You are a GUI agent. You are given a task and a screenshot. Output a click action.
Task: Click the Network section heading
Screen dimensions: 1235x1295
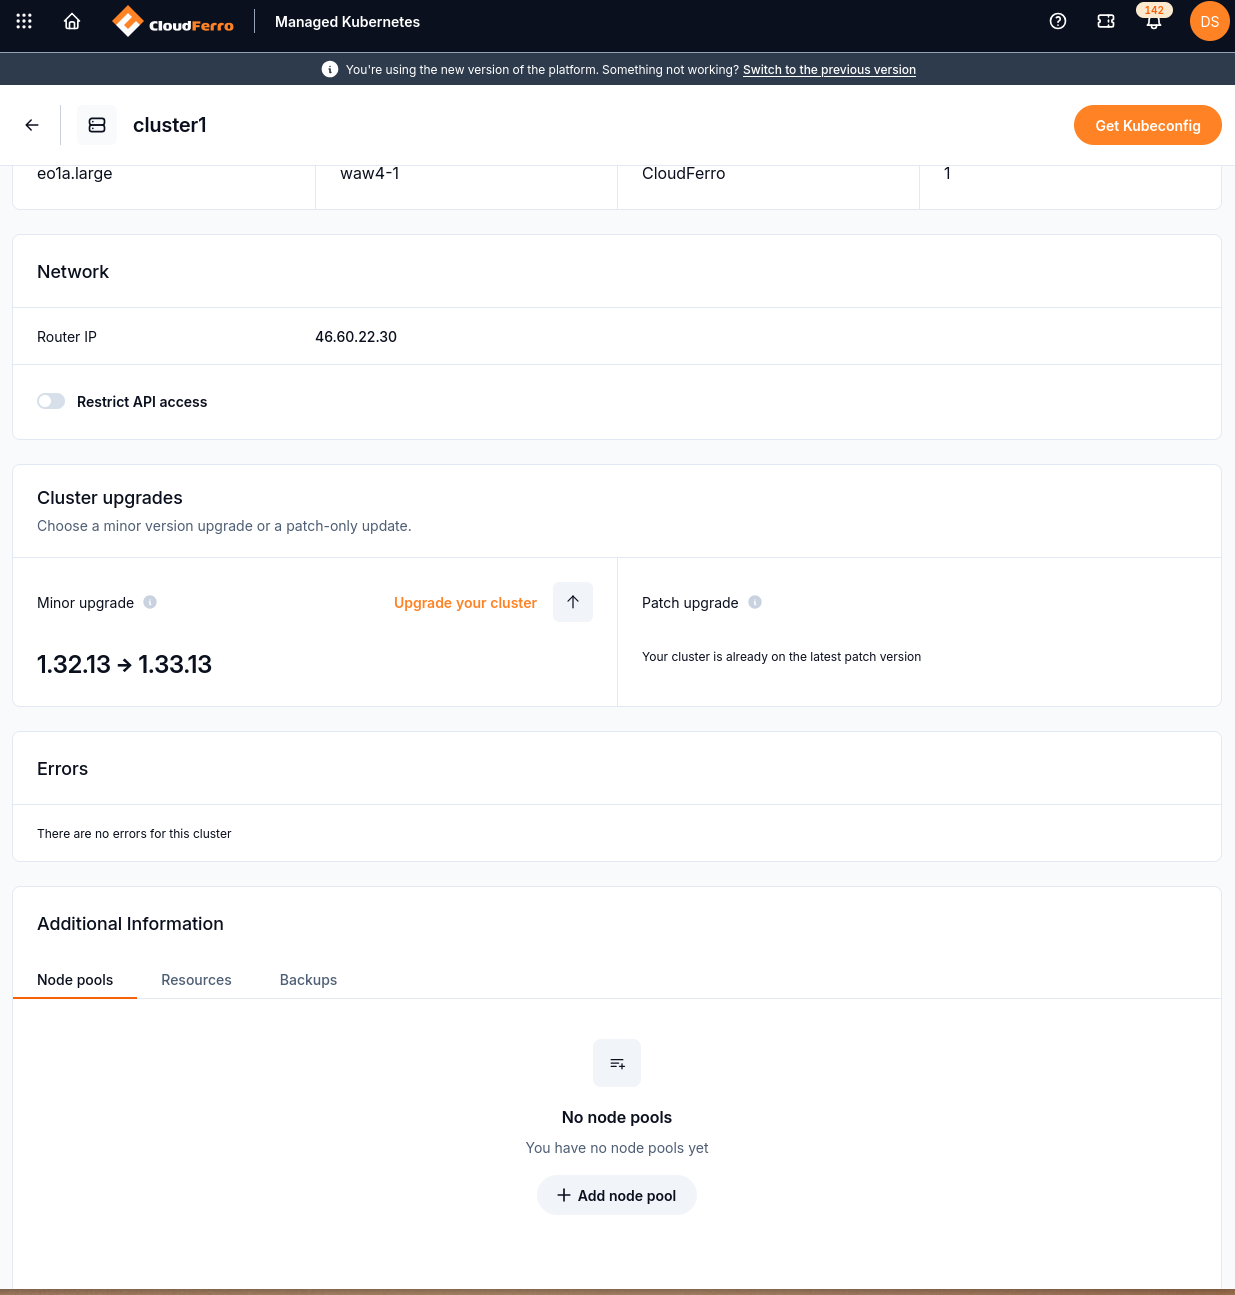click(73, 272)
